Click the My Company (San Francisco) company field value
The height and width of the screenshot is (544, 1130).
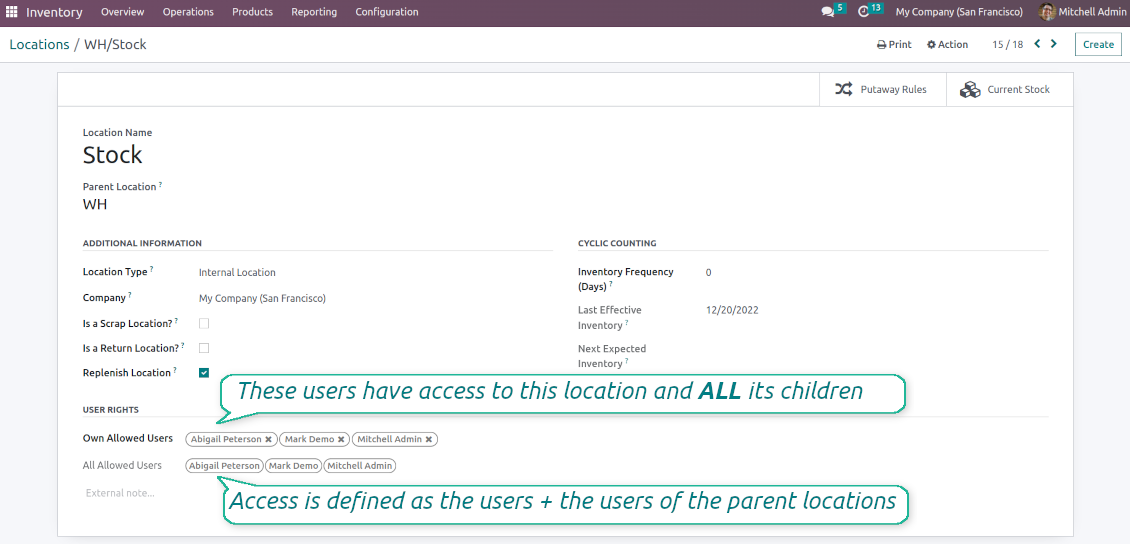click(262, 298)
